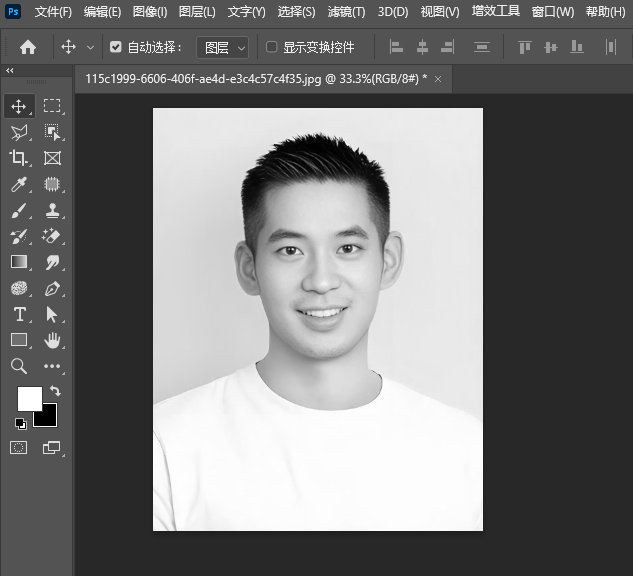Select the Hand tool

[52, 340]
